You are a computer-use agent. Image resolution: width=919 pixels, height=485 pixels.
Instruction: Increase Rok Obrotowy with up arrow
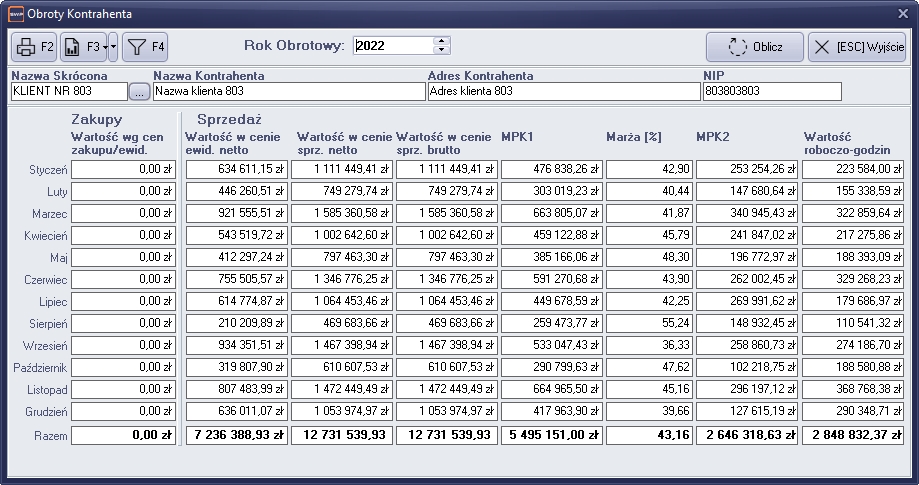click(x=442, y=41)
